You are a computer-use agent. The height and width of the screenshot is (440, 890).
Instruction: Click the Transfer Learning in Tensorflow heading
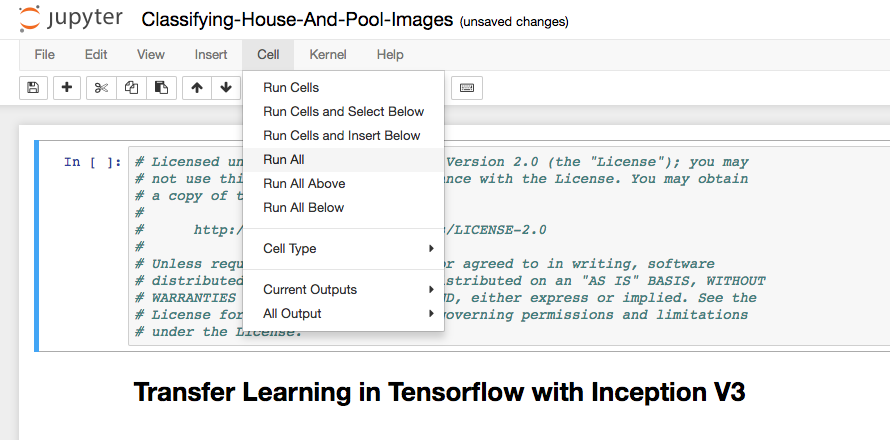point(439,392)
